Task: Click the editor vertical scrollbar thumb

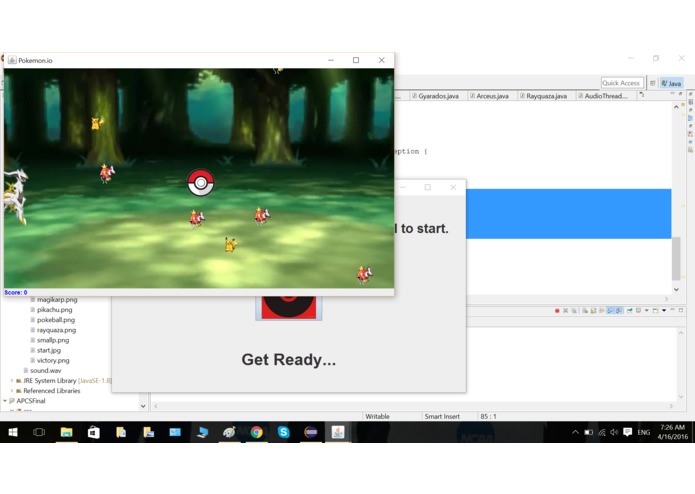Action: [x=676, y=258]
